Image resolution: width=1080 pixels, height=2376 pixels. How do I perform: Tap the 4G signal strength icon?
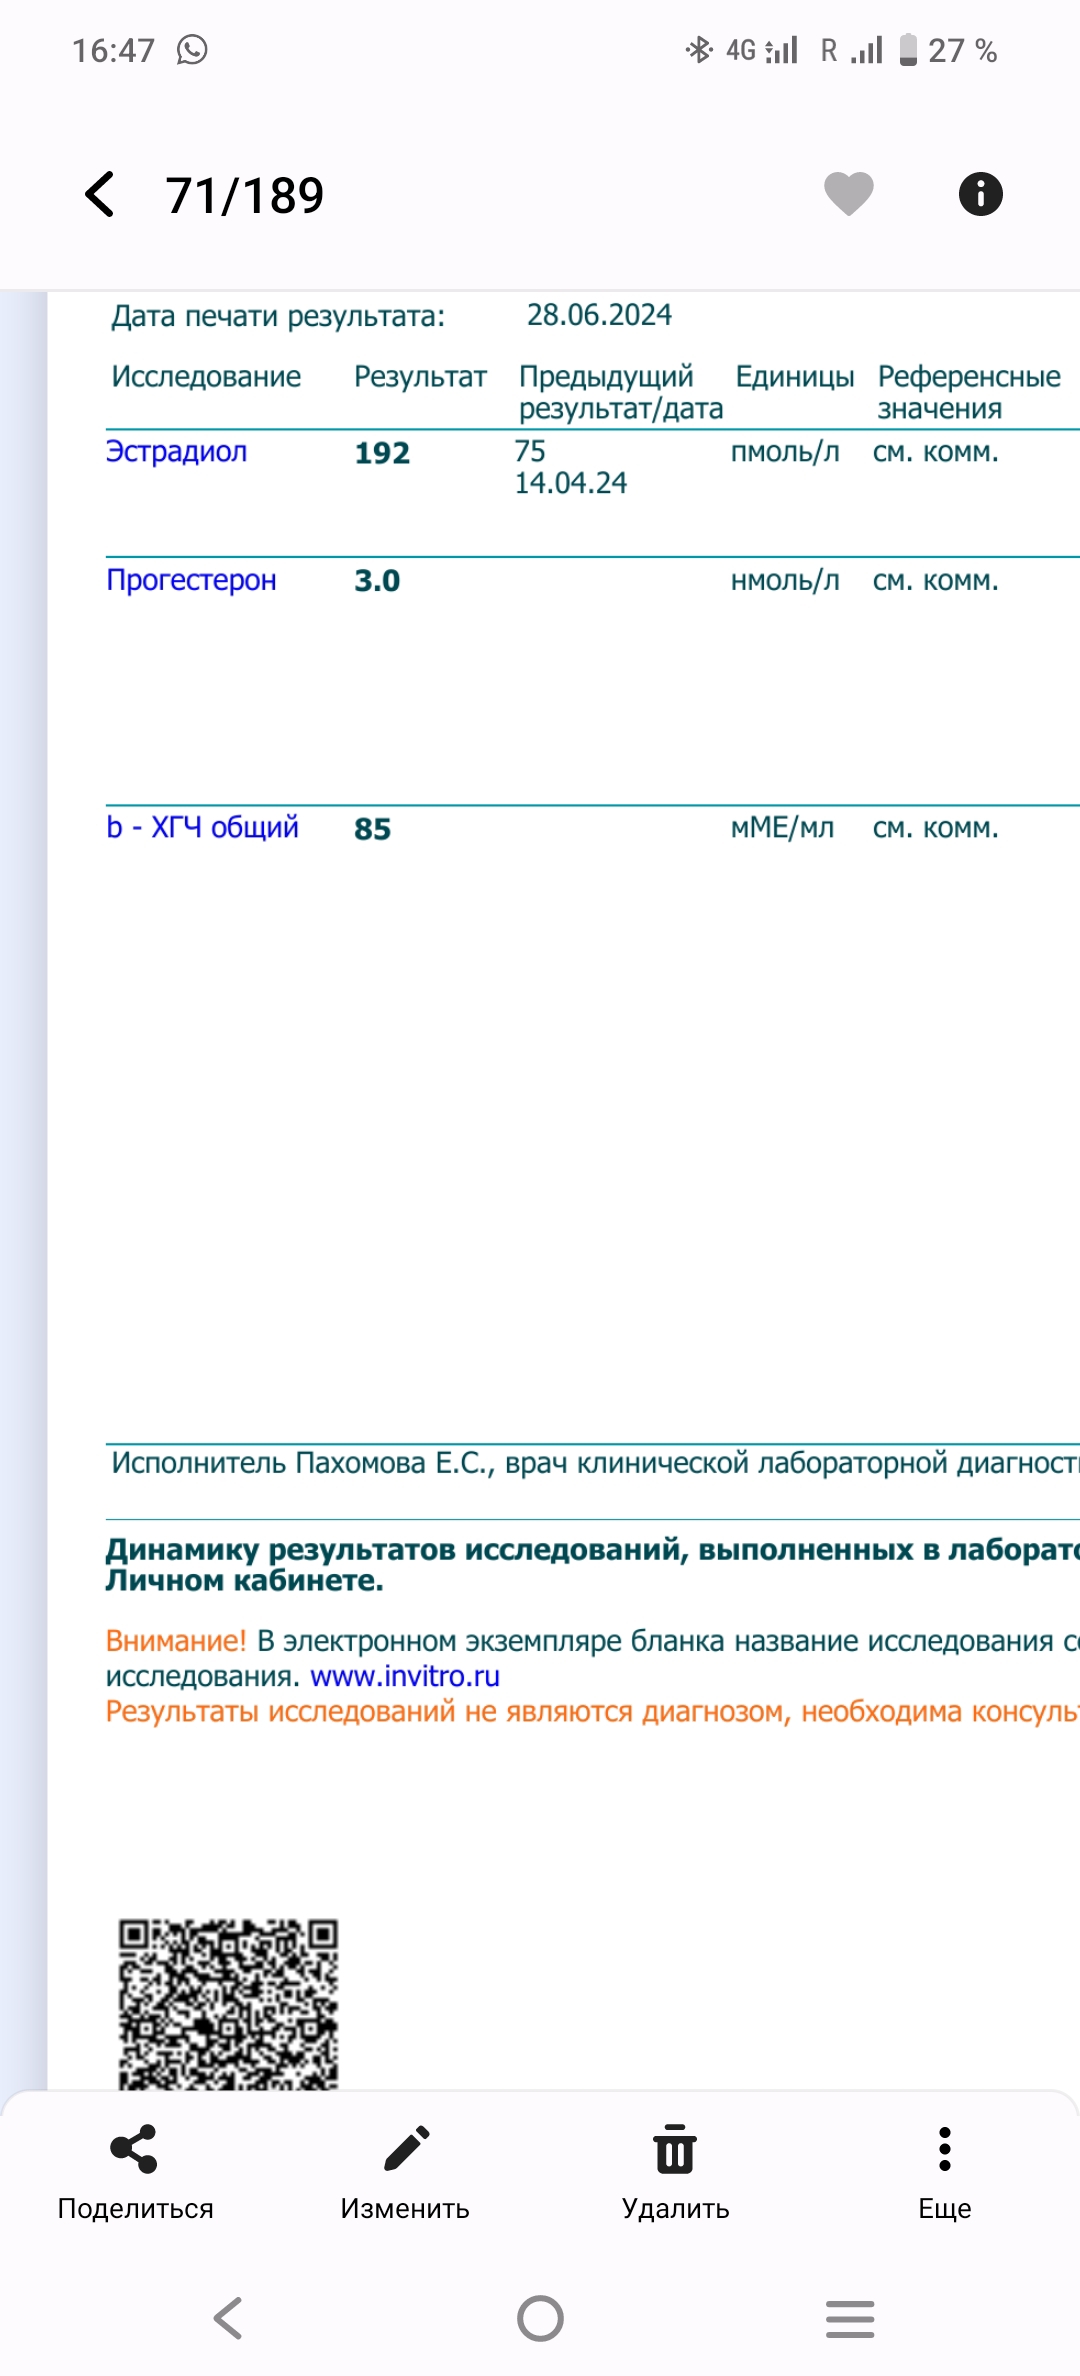[762, 50]
